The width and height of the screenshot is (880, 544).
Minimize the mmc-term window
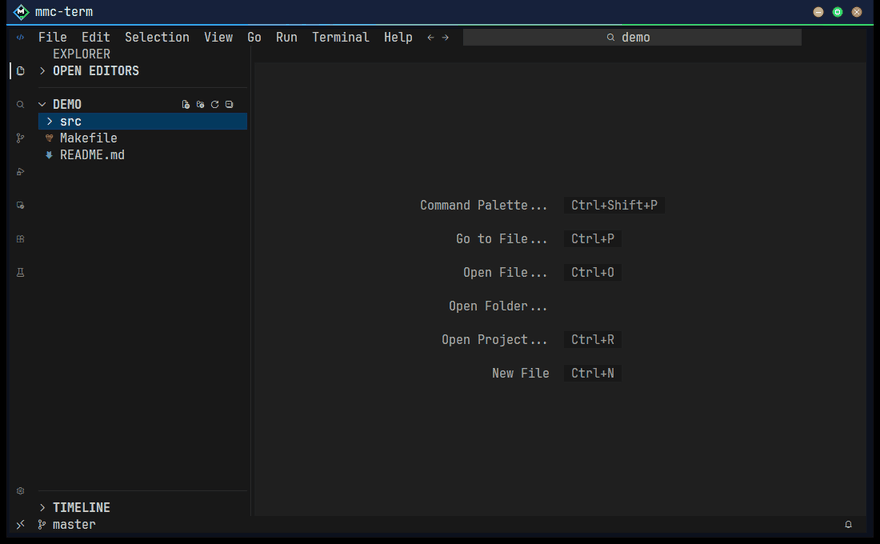click(818, 12)
